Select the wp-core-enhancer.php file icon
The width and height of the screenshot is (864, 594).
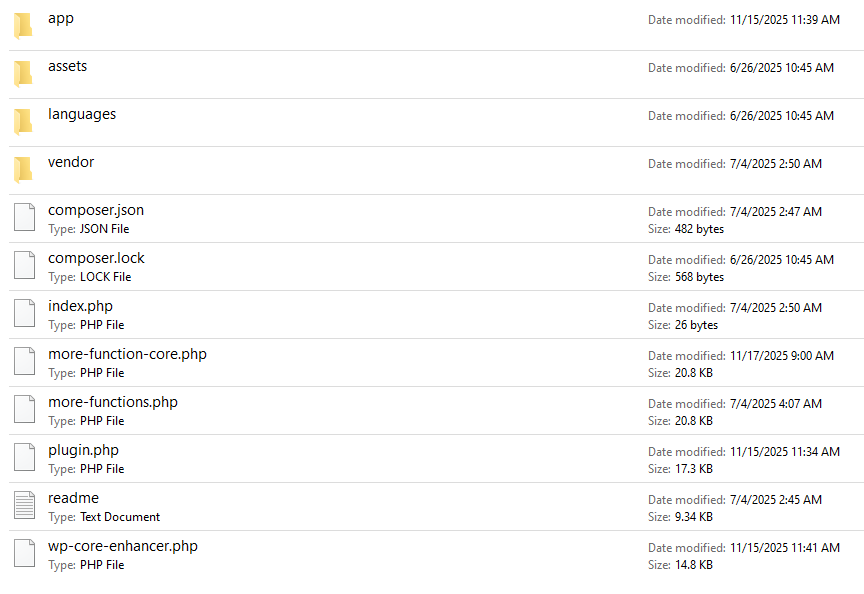24,554
